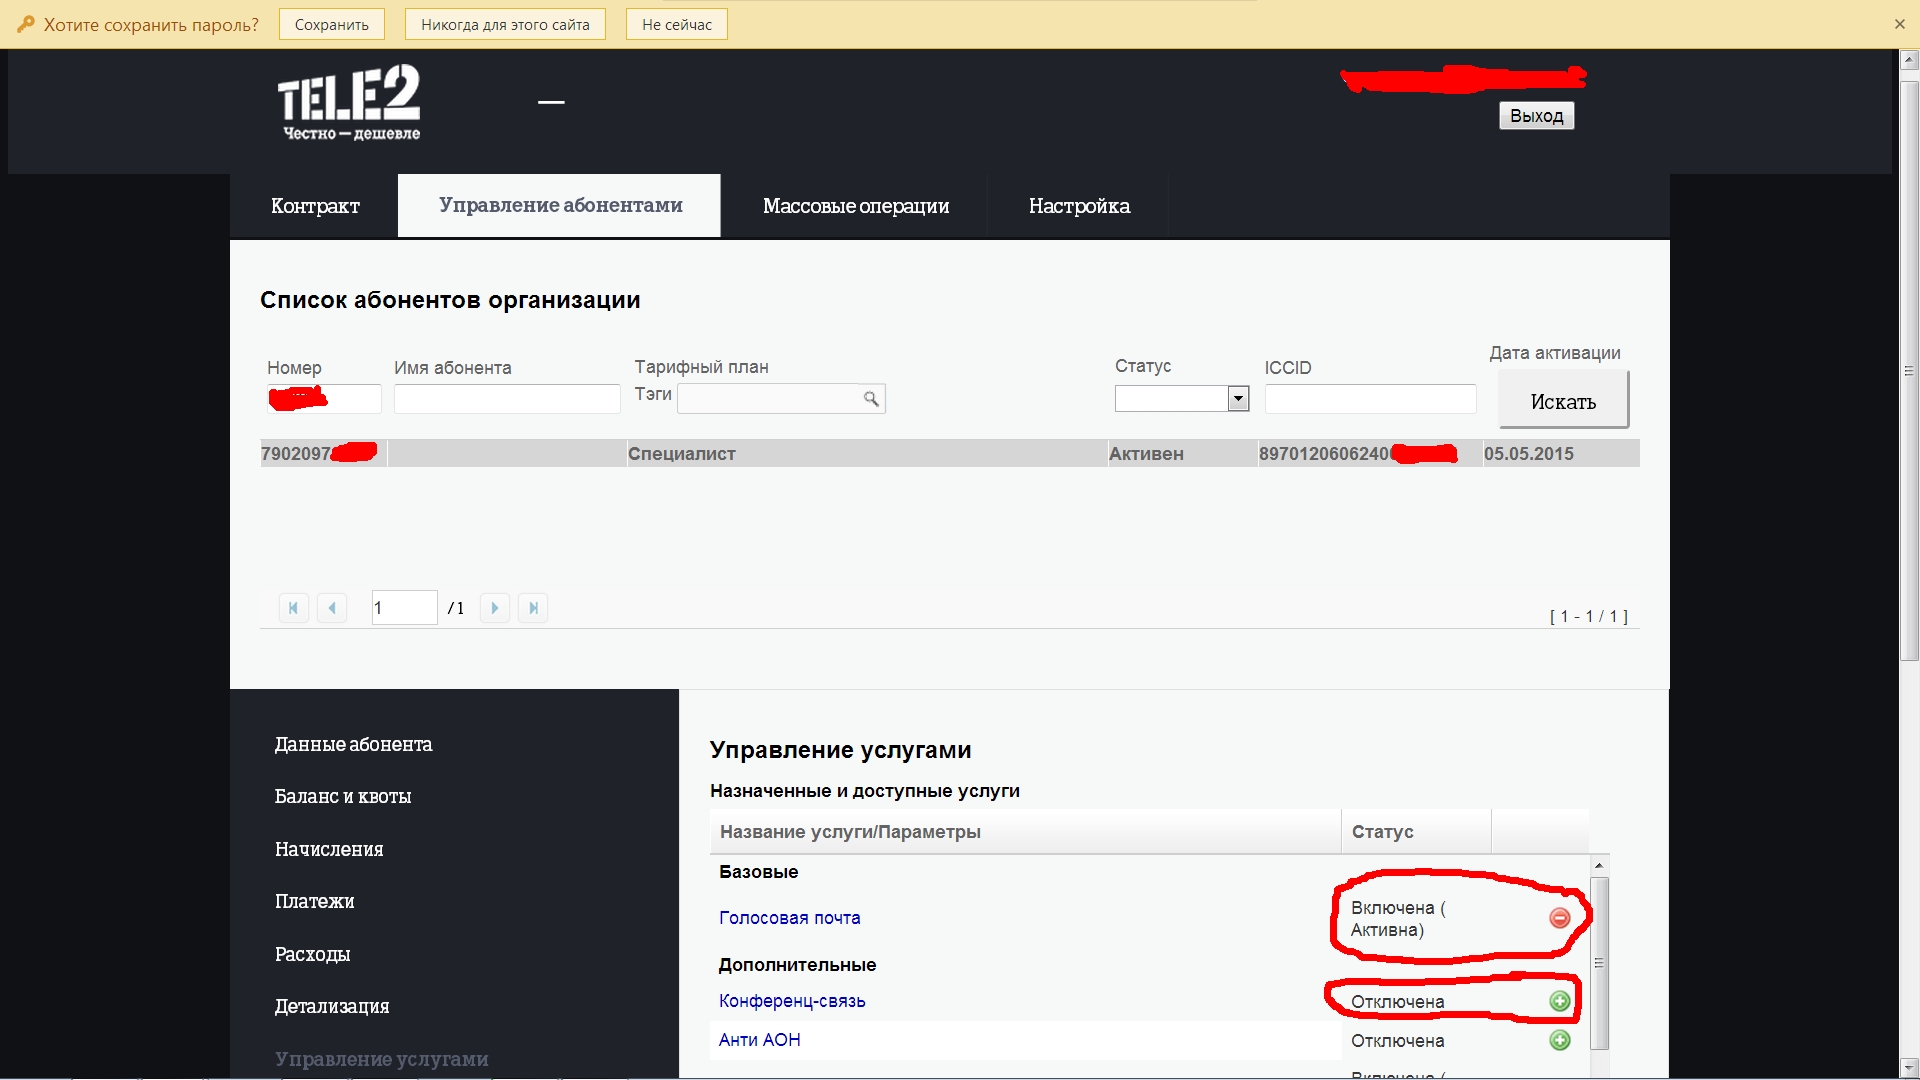Click magnifier icon in Тэги field
The height and width of the screenshot is (1080, 1920).
pyautogui.click(x=871, y=399)
